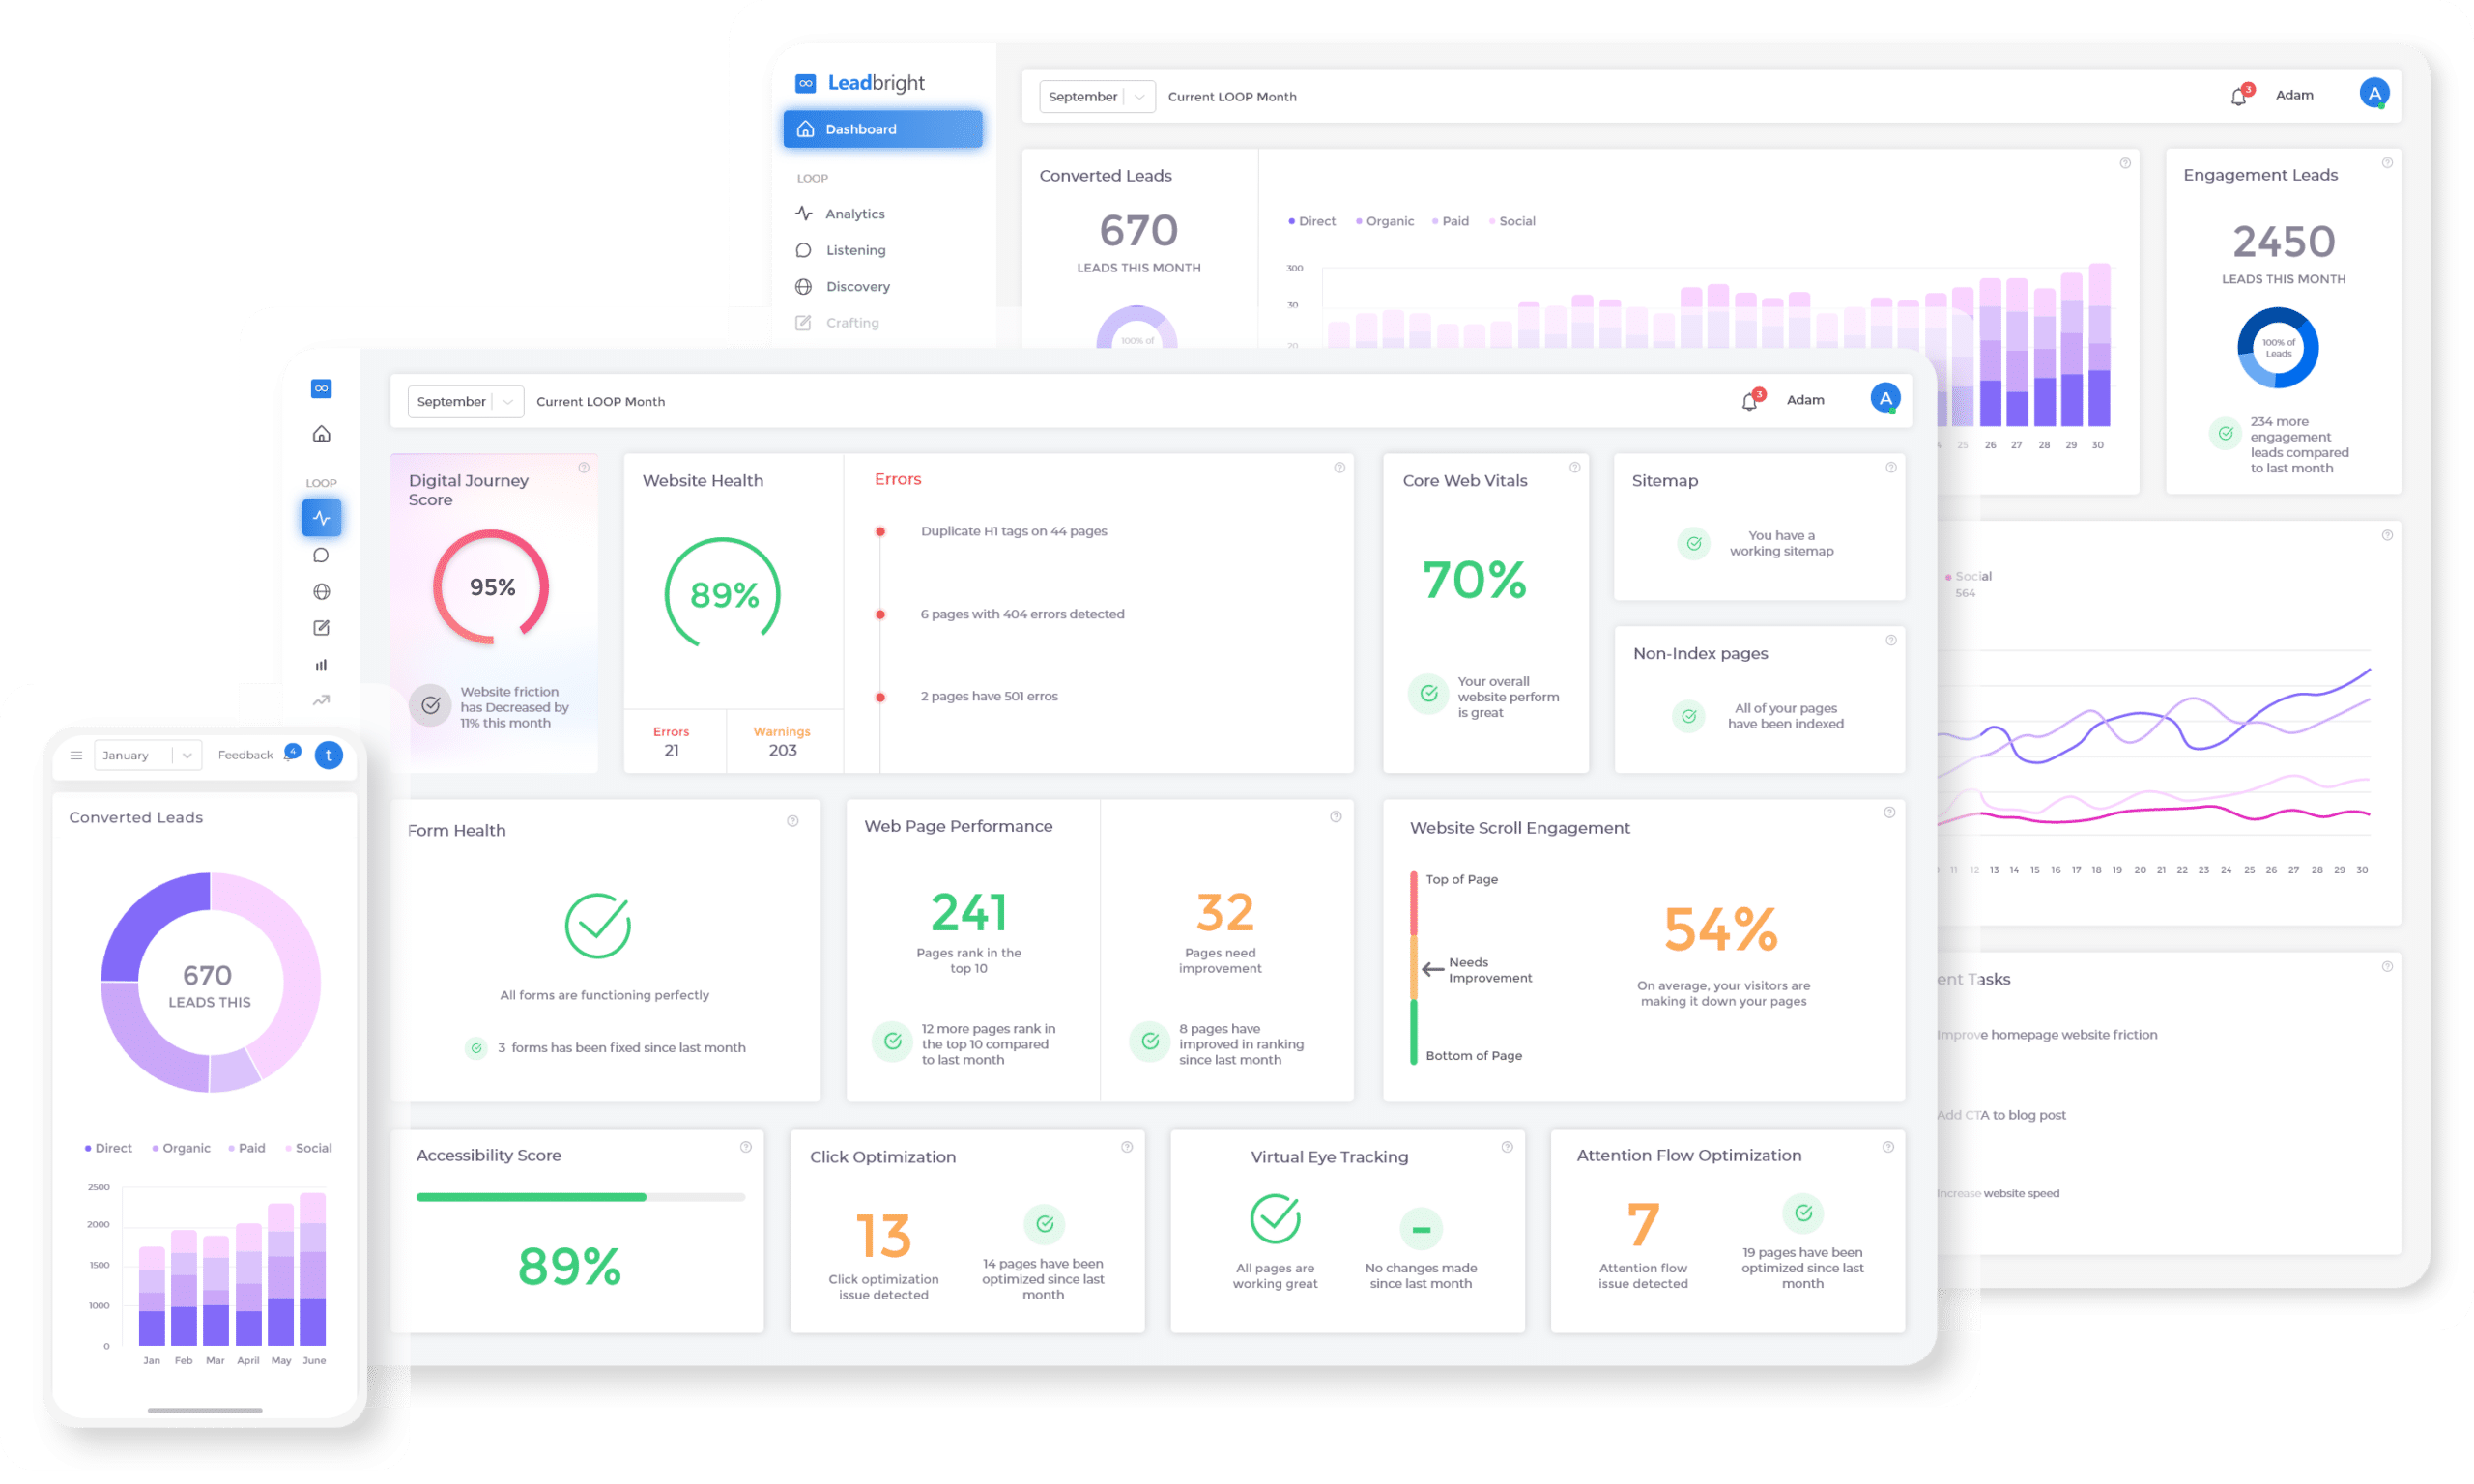The height and width of the screenshot is (1484, 2474).
Task: Open the September dropdown on the rear dashboard
Action: click(1097, 96)
